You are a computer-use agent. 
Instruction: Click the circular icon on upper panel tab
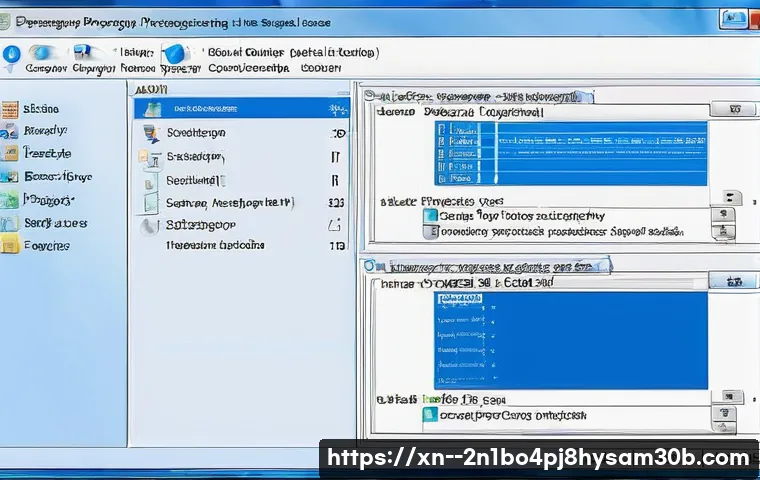[x=370, y=95]
